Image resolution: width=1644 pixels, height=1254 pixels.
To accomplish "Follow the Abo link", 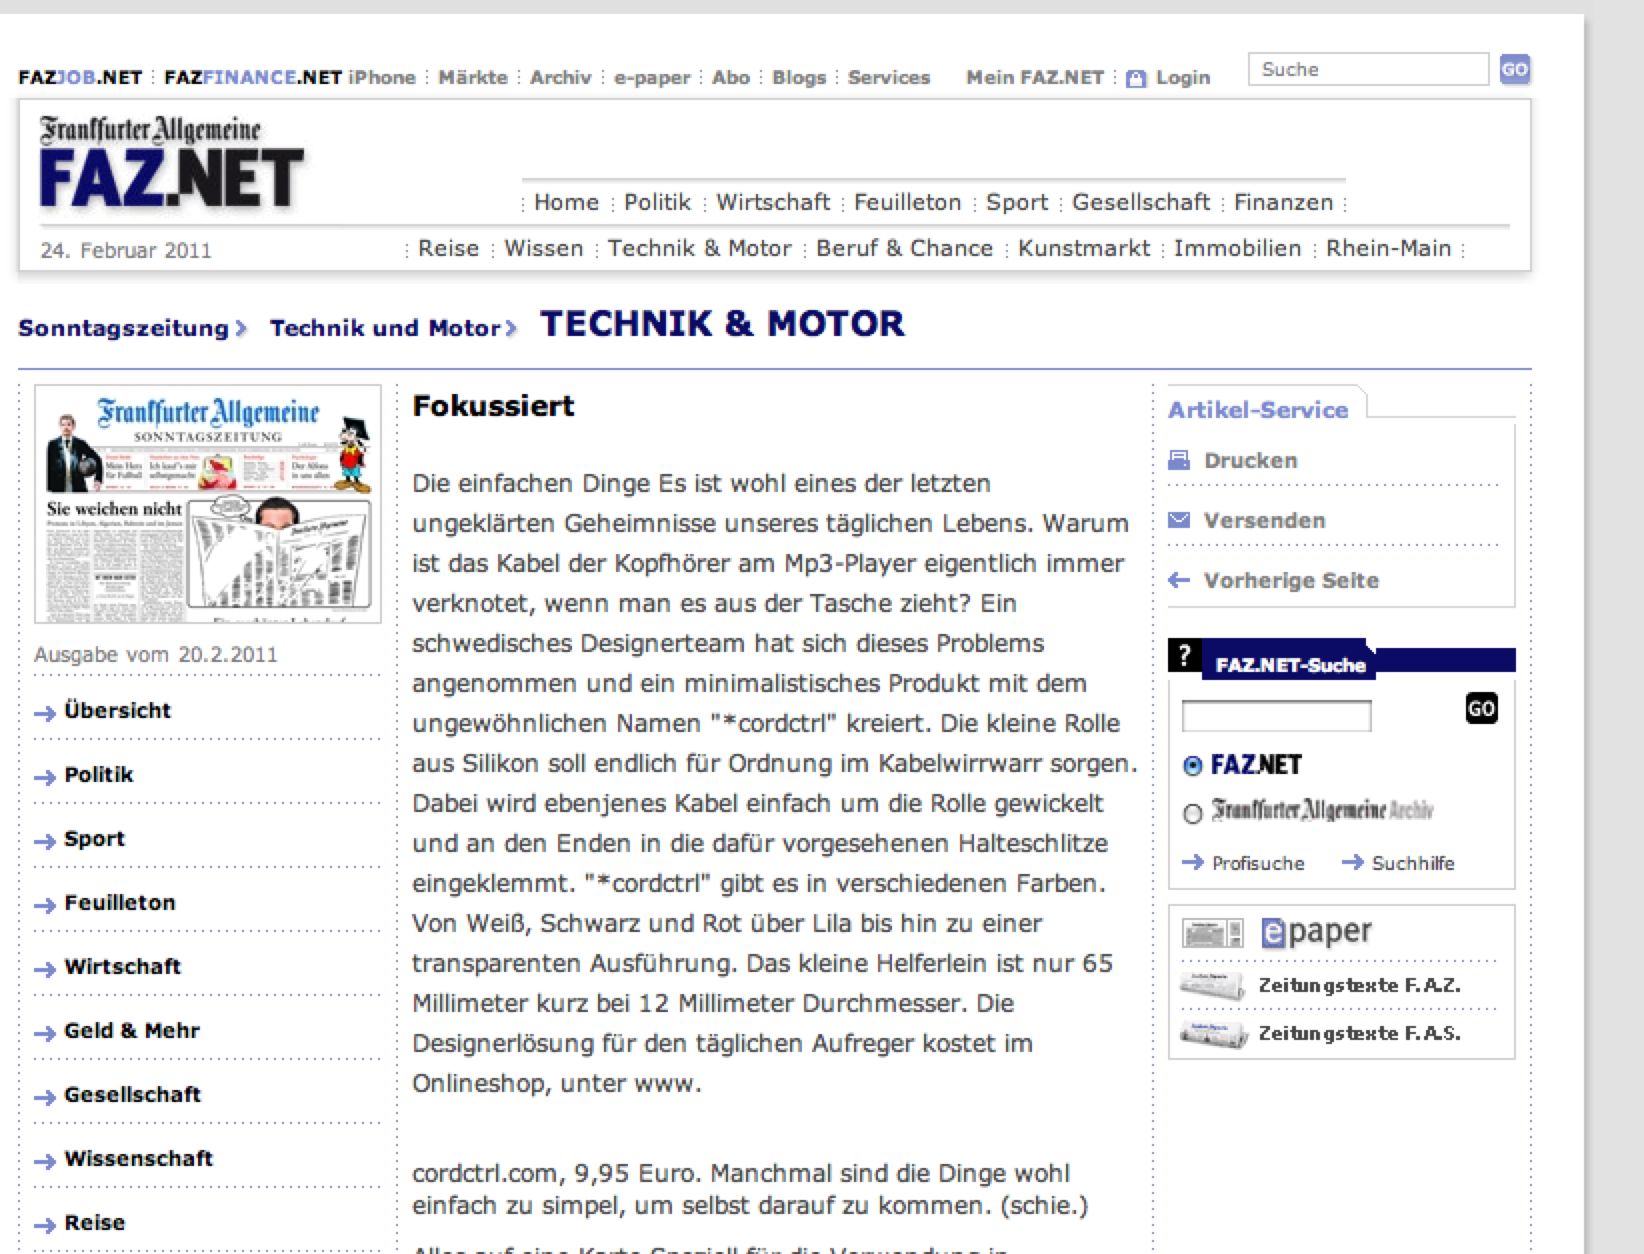I will 731,77.
